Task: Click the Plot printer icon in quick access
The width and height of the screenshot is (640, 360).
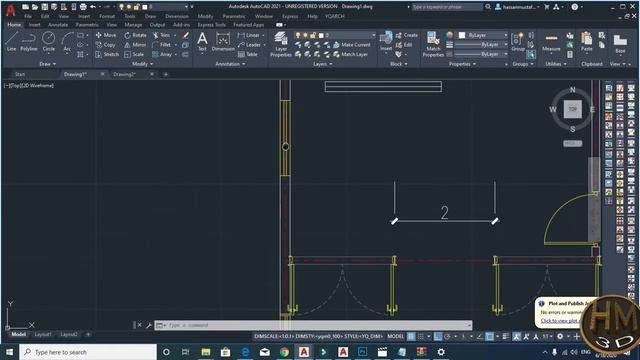Action: pos(83,7)
